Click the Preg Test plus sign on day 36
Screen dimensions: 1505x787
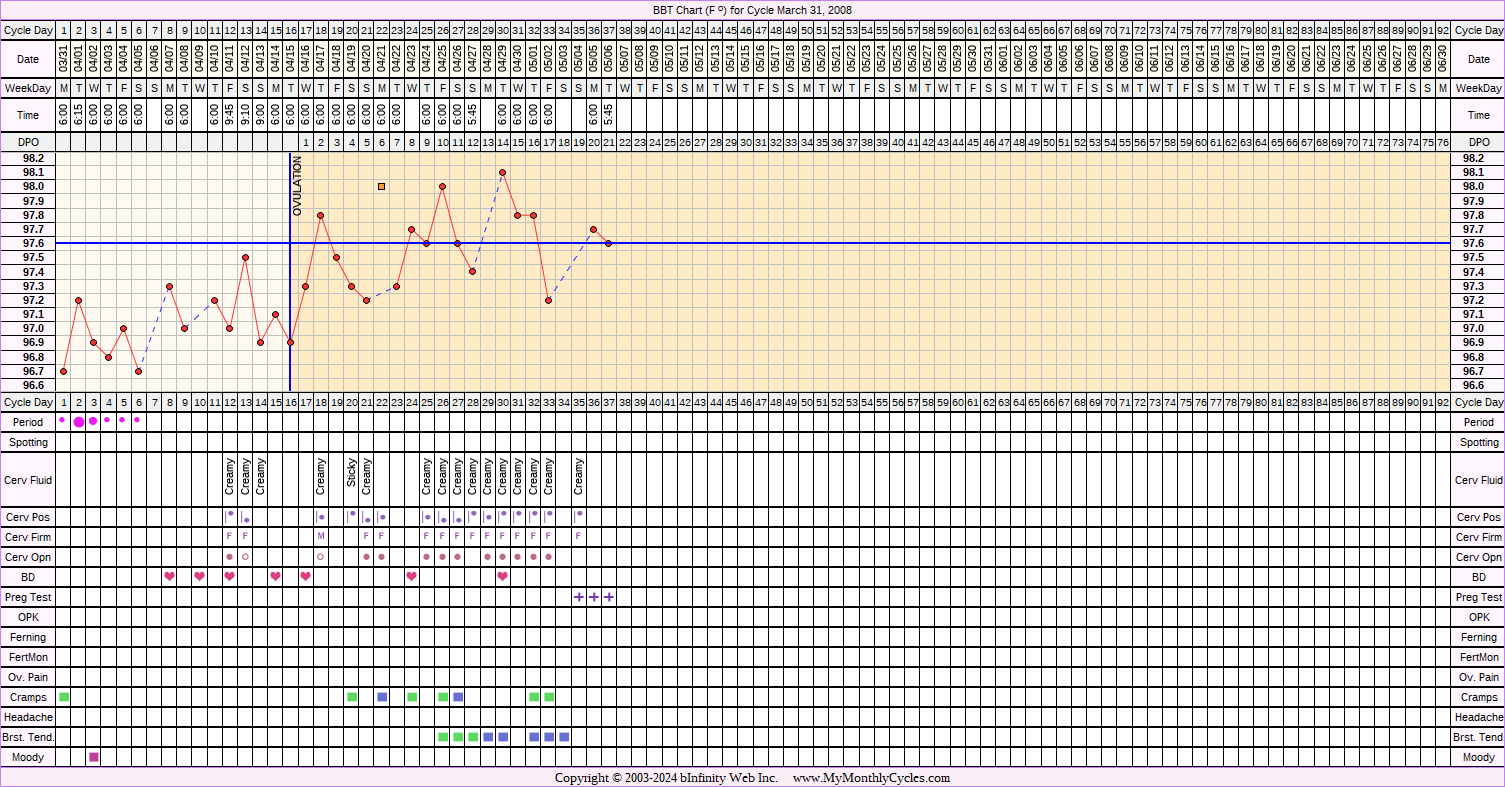(593, 597)
